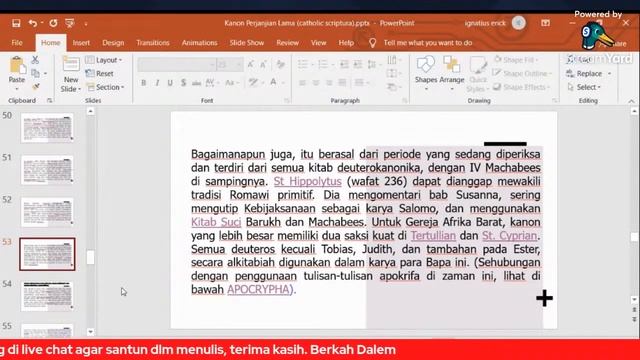
Task: Align text left
Action: point(302,83)
